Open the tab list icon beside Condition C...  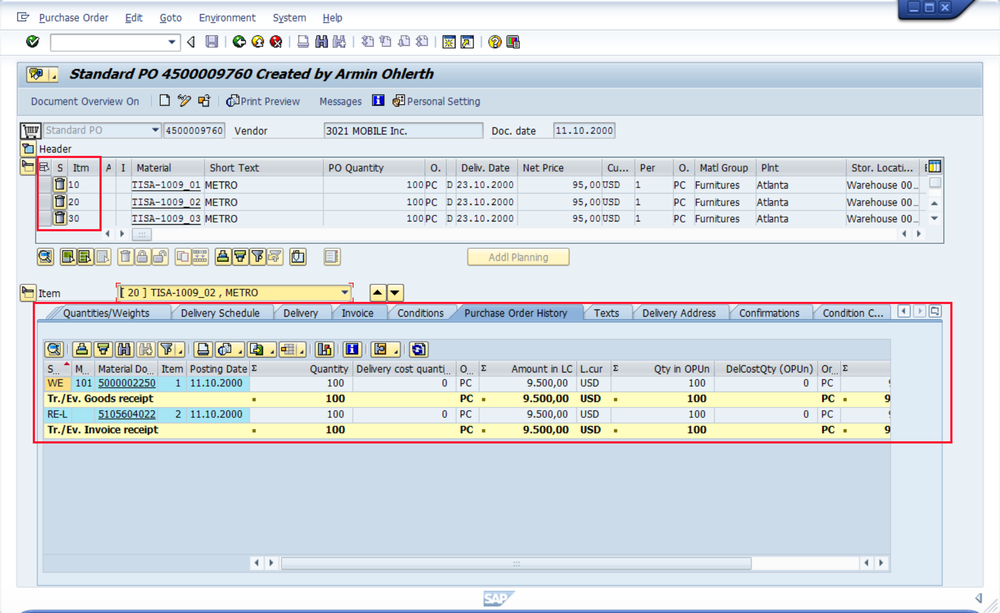(x=935, y=311)
